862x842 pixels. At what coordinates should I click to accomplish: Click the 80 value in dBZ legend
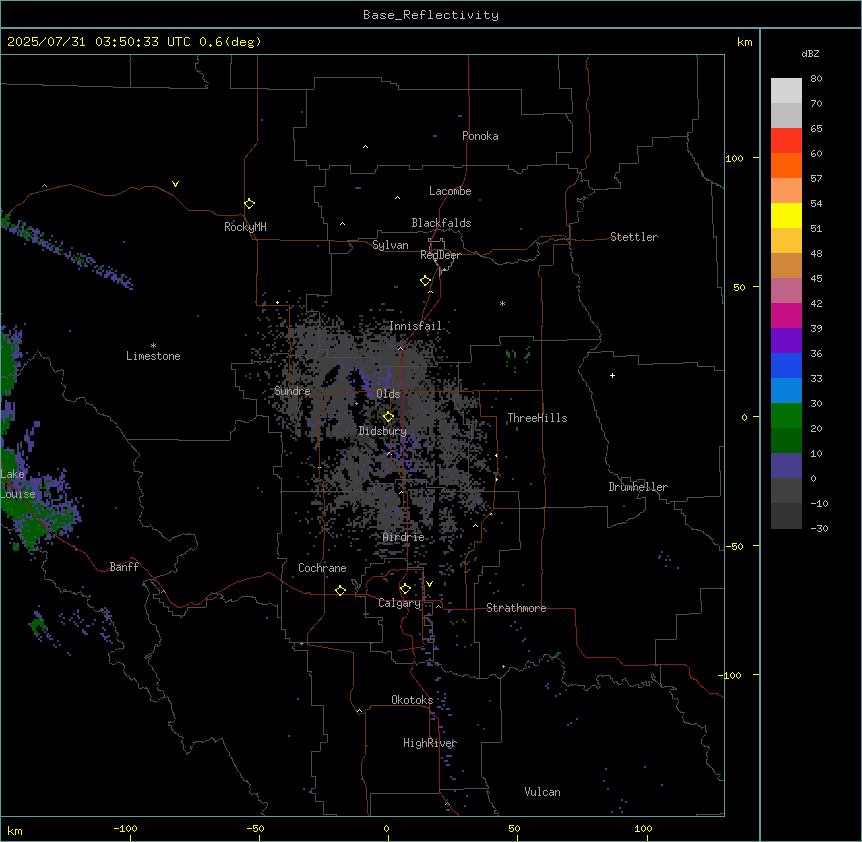(x=816, y=79)
